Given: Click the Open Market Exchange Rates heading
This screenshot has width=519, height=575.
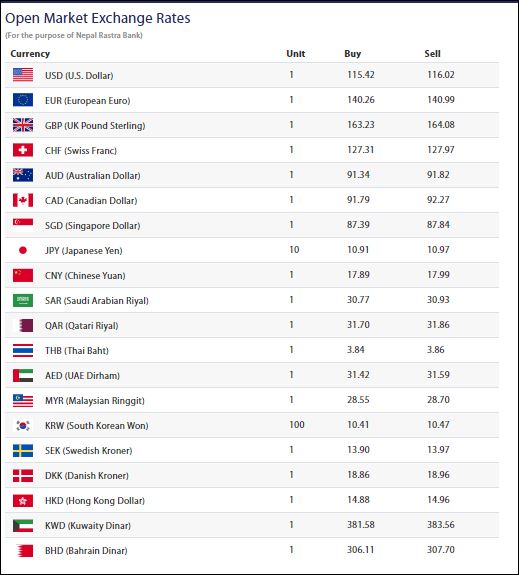Looking at the screenshot, I should pyautogui.click(x=98, y=18).
